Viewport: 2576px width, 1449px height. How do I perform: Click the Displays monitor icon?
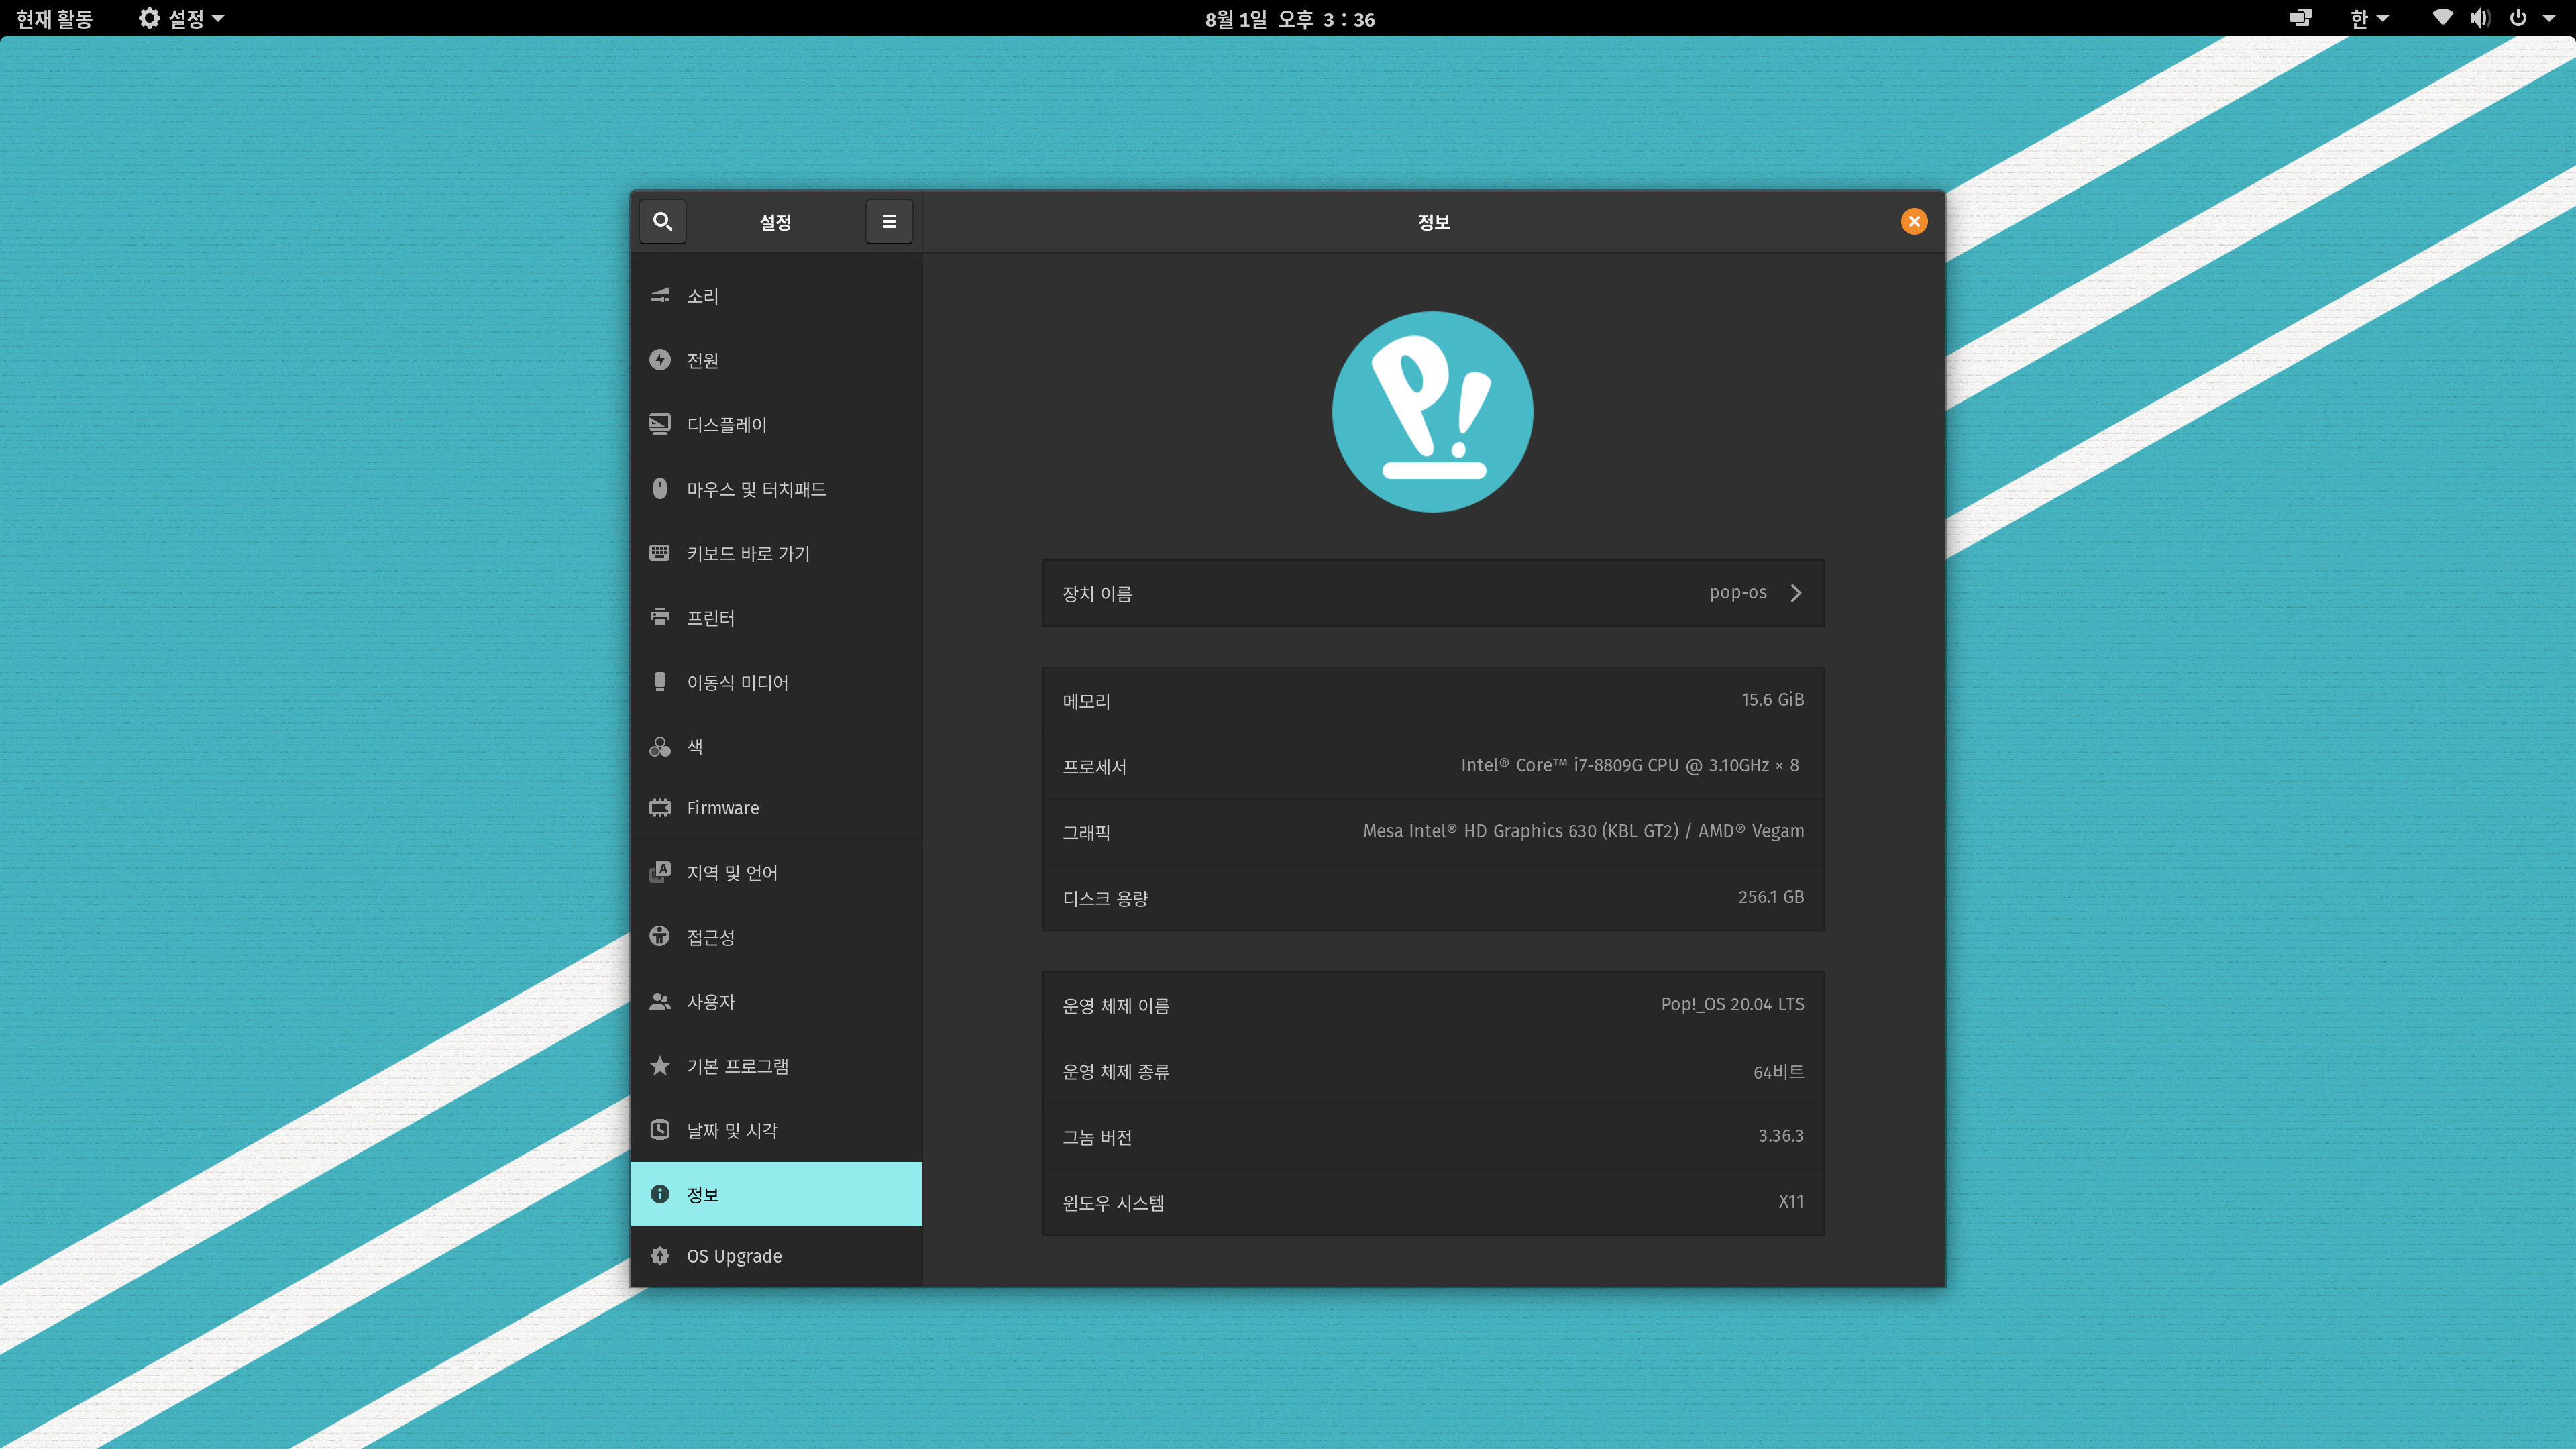click(x=660, y=424)
